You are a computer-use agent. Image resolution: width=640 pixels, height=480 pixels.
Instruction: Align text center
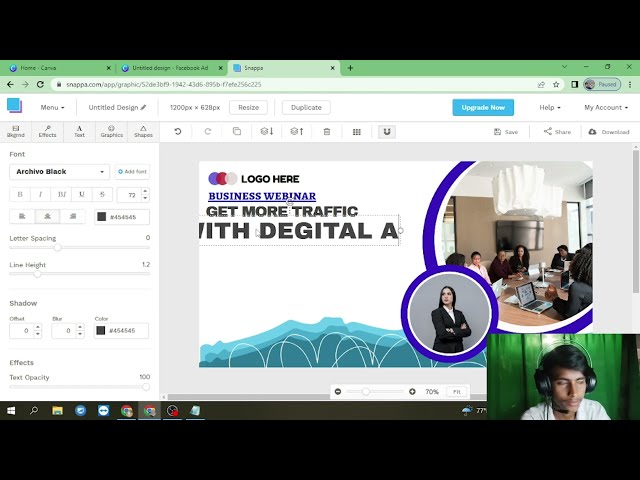point(47,216)
